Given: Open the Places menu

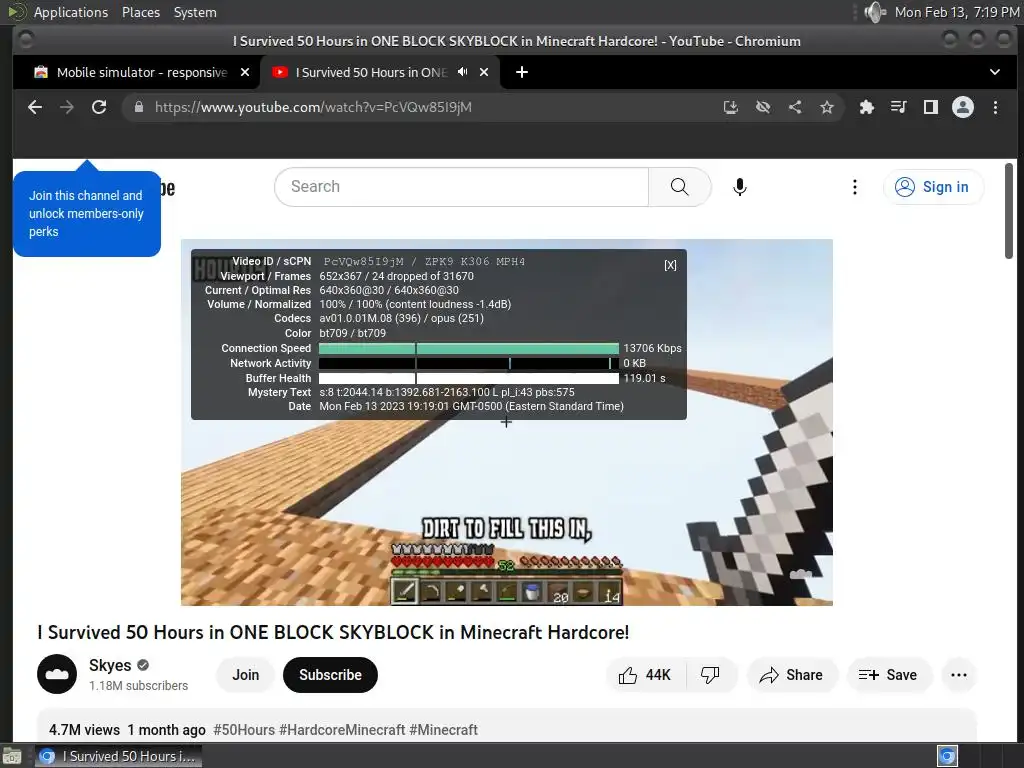Looking at the screenshot, I should click(140, 12).
